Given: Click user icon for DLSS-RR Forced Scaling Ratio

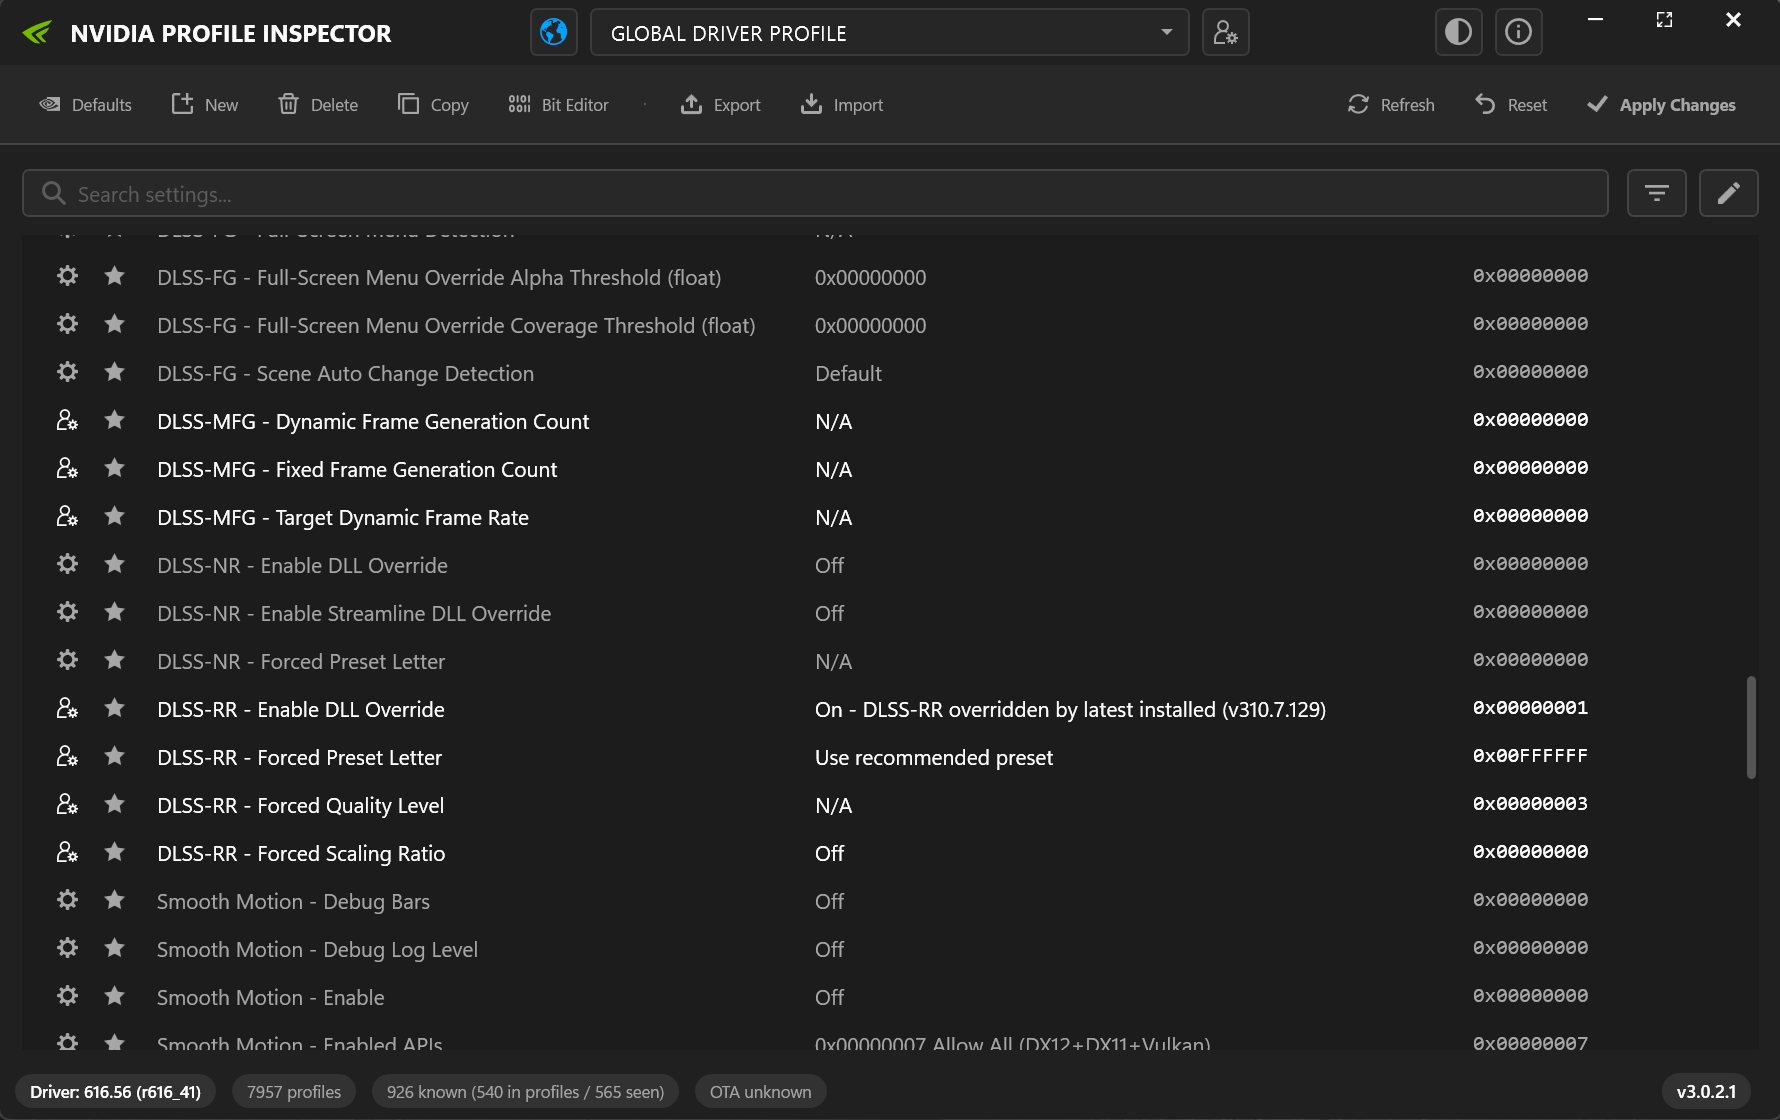Looking at the screenshot, I should (67, 852).
